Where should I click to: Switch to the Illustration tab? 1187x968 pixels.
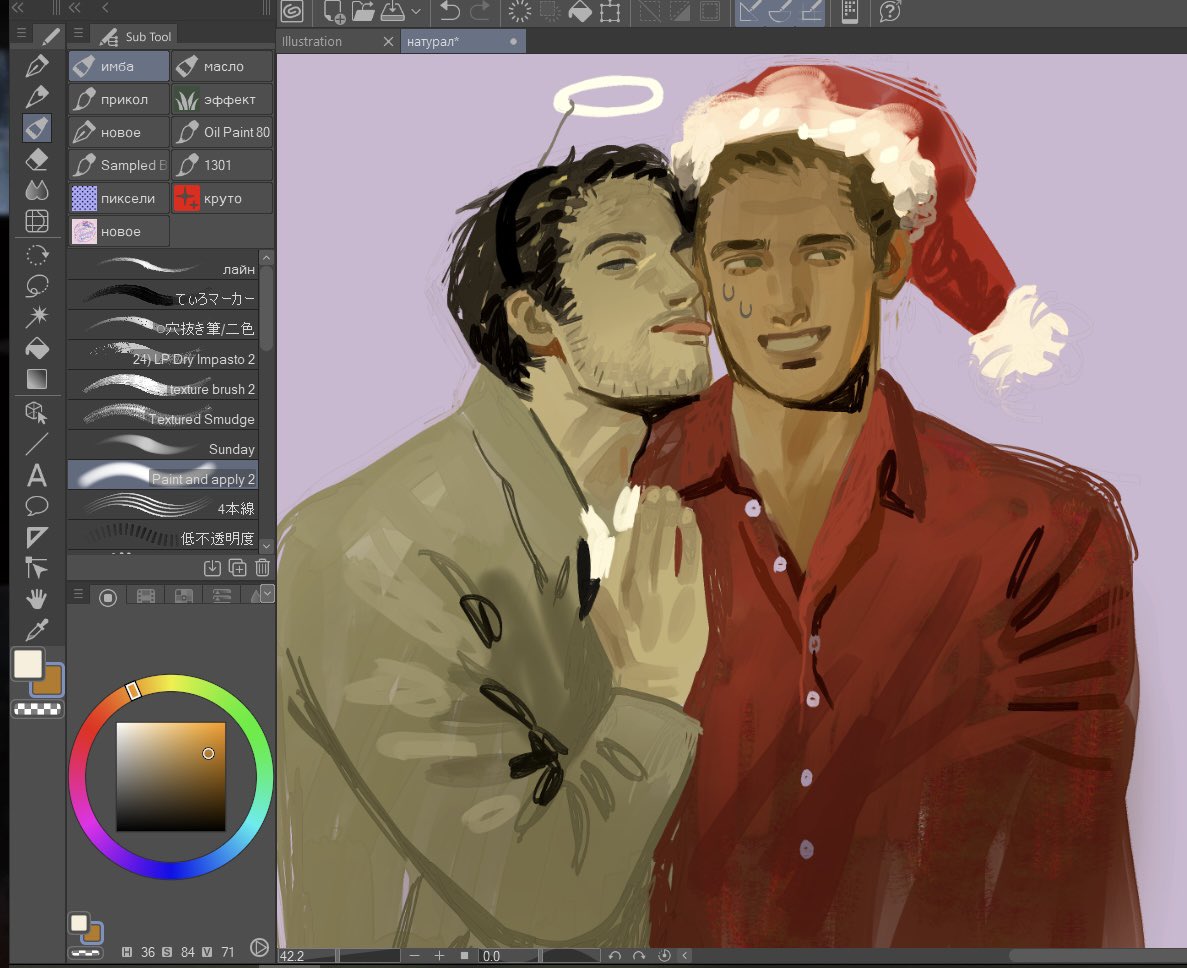click(x=312, y=41)
